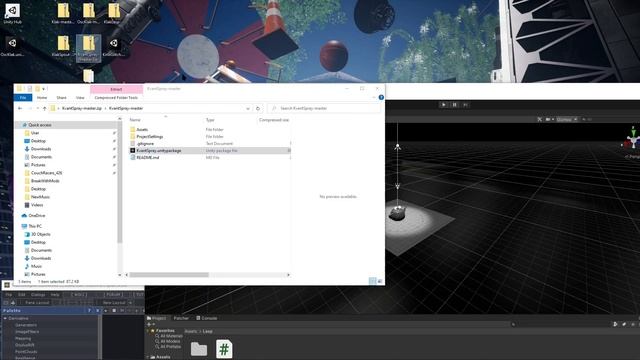Screen dimensions: 640x360
Task: Select the OscKlak unitypackage desktop icon
Action: tap(12, 46)
